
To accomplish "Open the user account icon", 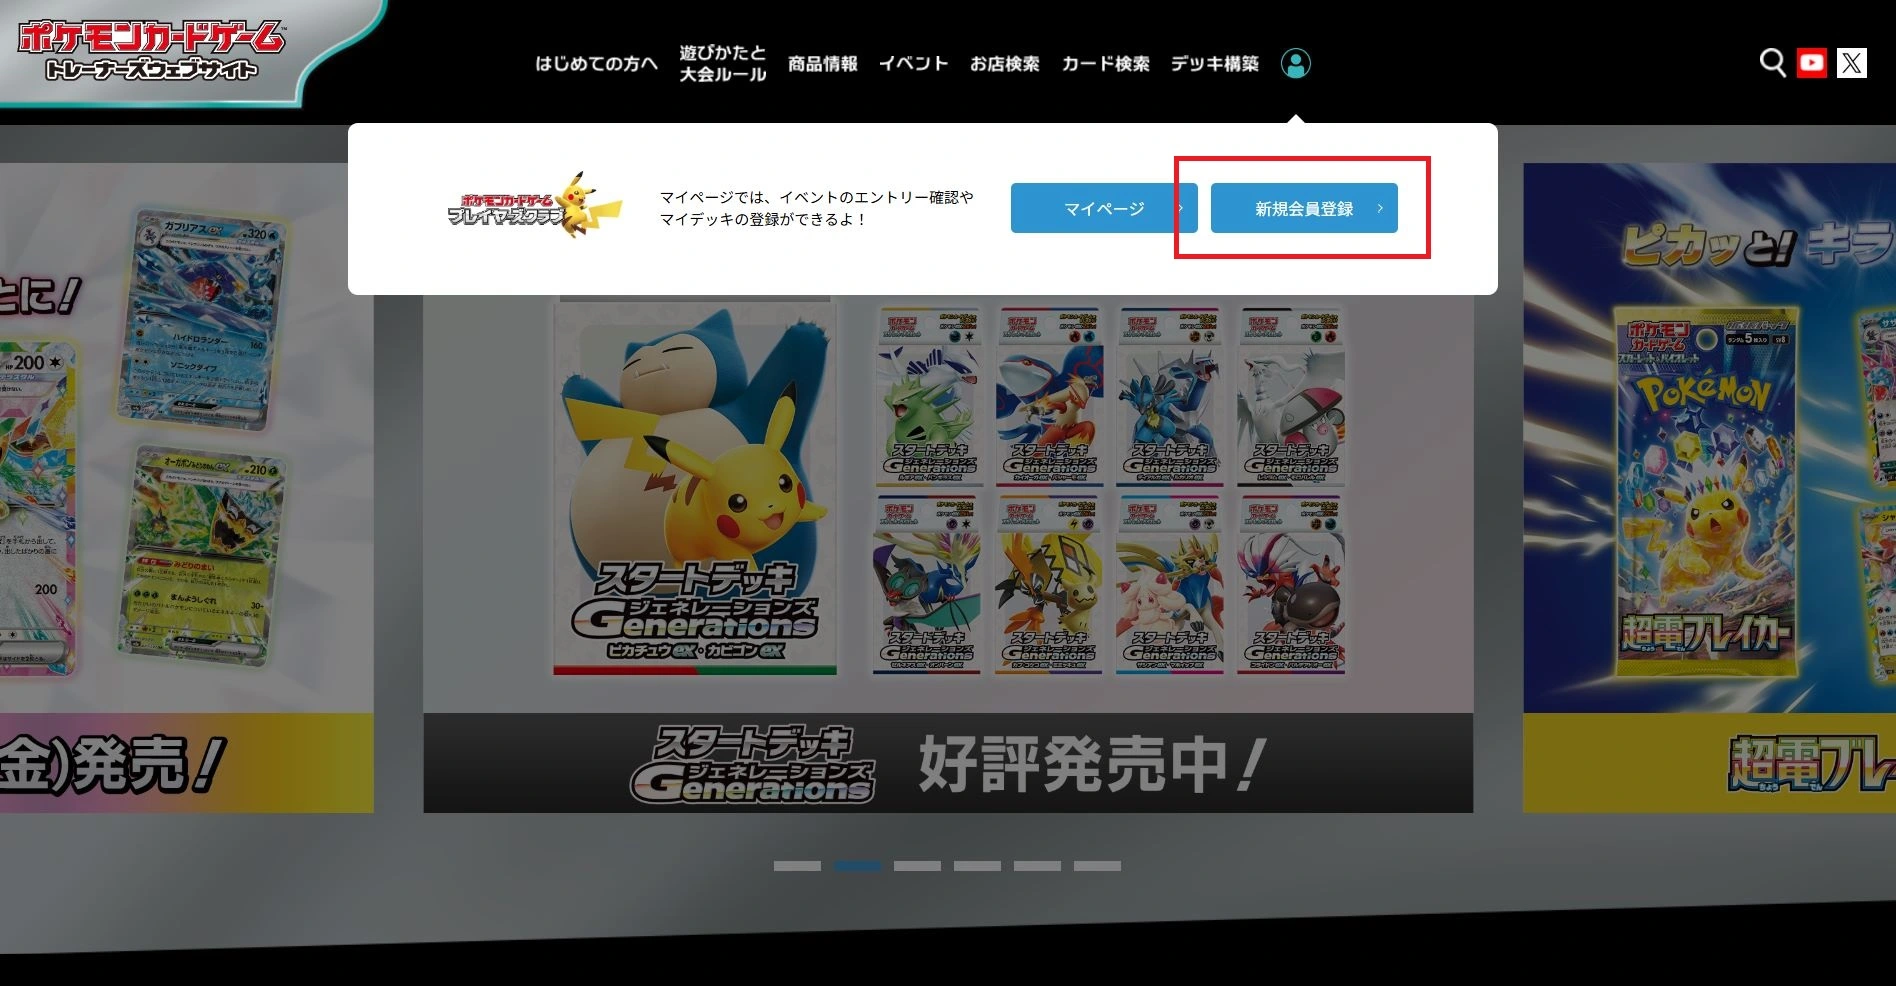I will point(1295,63).
